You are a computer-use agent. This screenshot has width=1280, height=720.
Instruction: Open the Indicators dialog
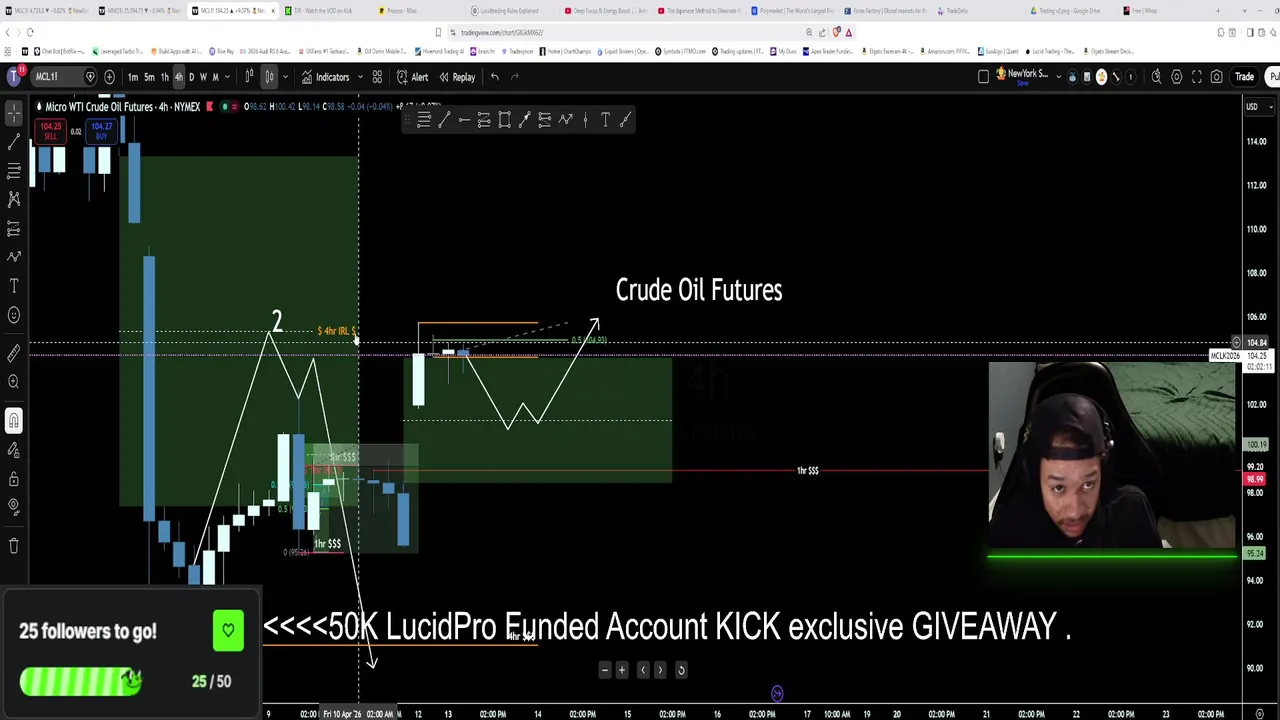click(x=326, y=77)
